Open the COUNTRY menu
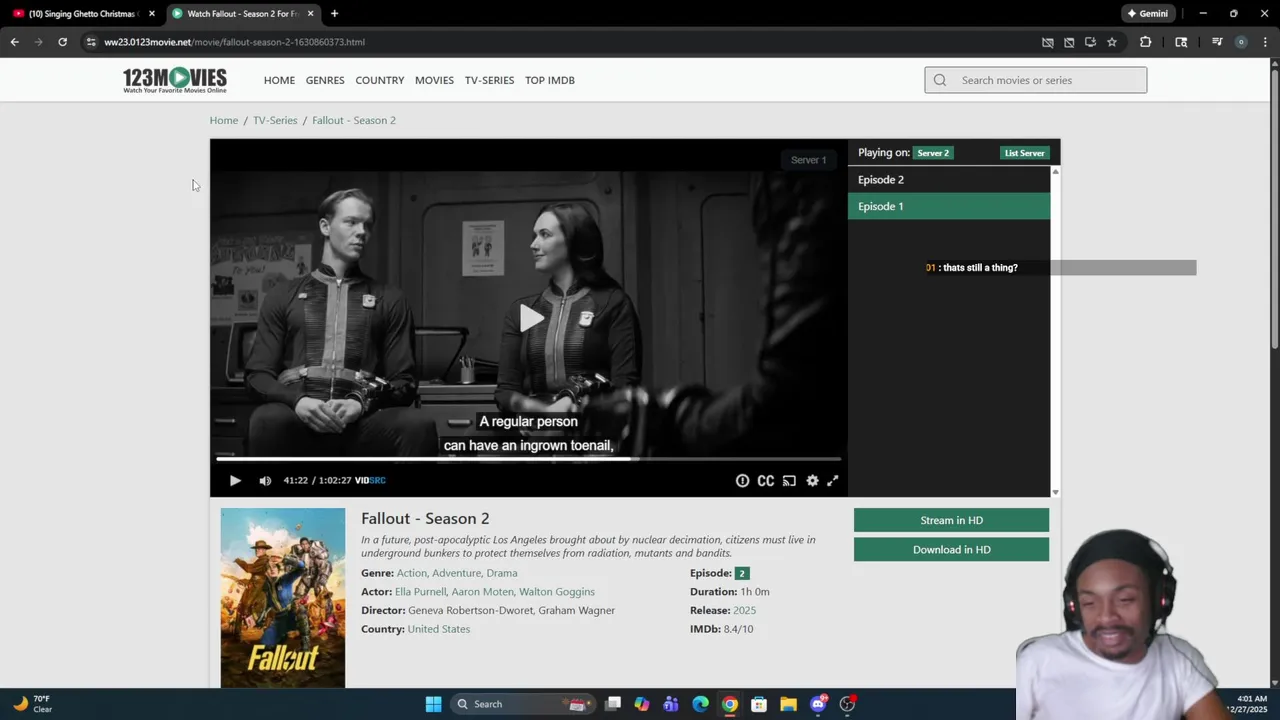This screenshot has height=720, width=1280. (380, 80)
